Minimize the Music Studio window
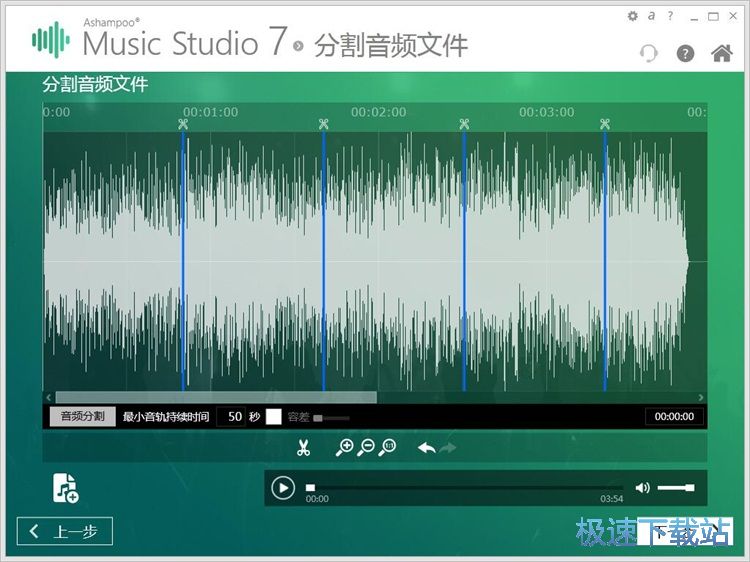 (x=694, y=17)
